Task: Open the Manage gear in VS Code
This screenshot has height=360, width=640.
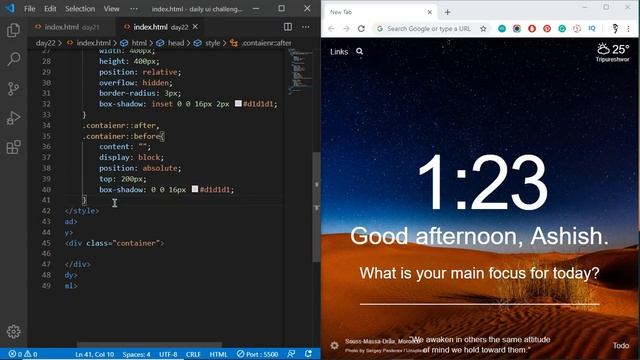Action: click(x=13, y=331)
